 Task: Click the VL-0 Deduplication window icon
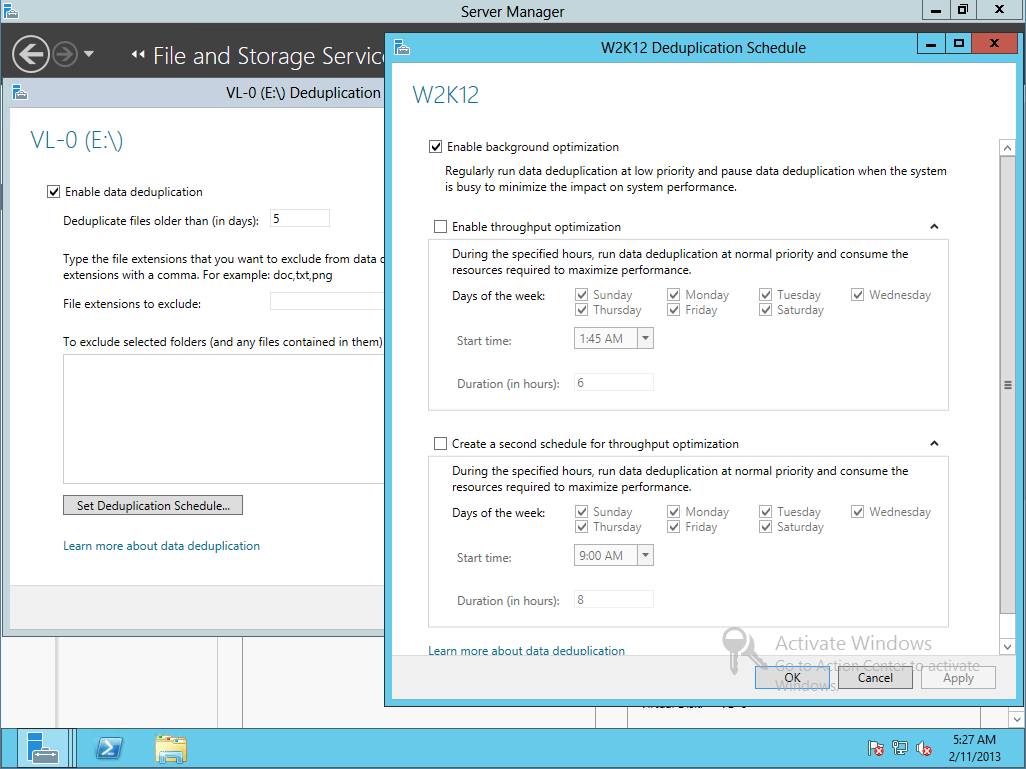pos(20,93)
